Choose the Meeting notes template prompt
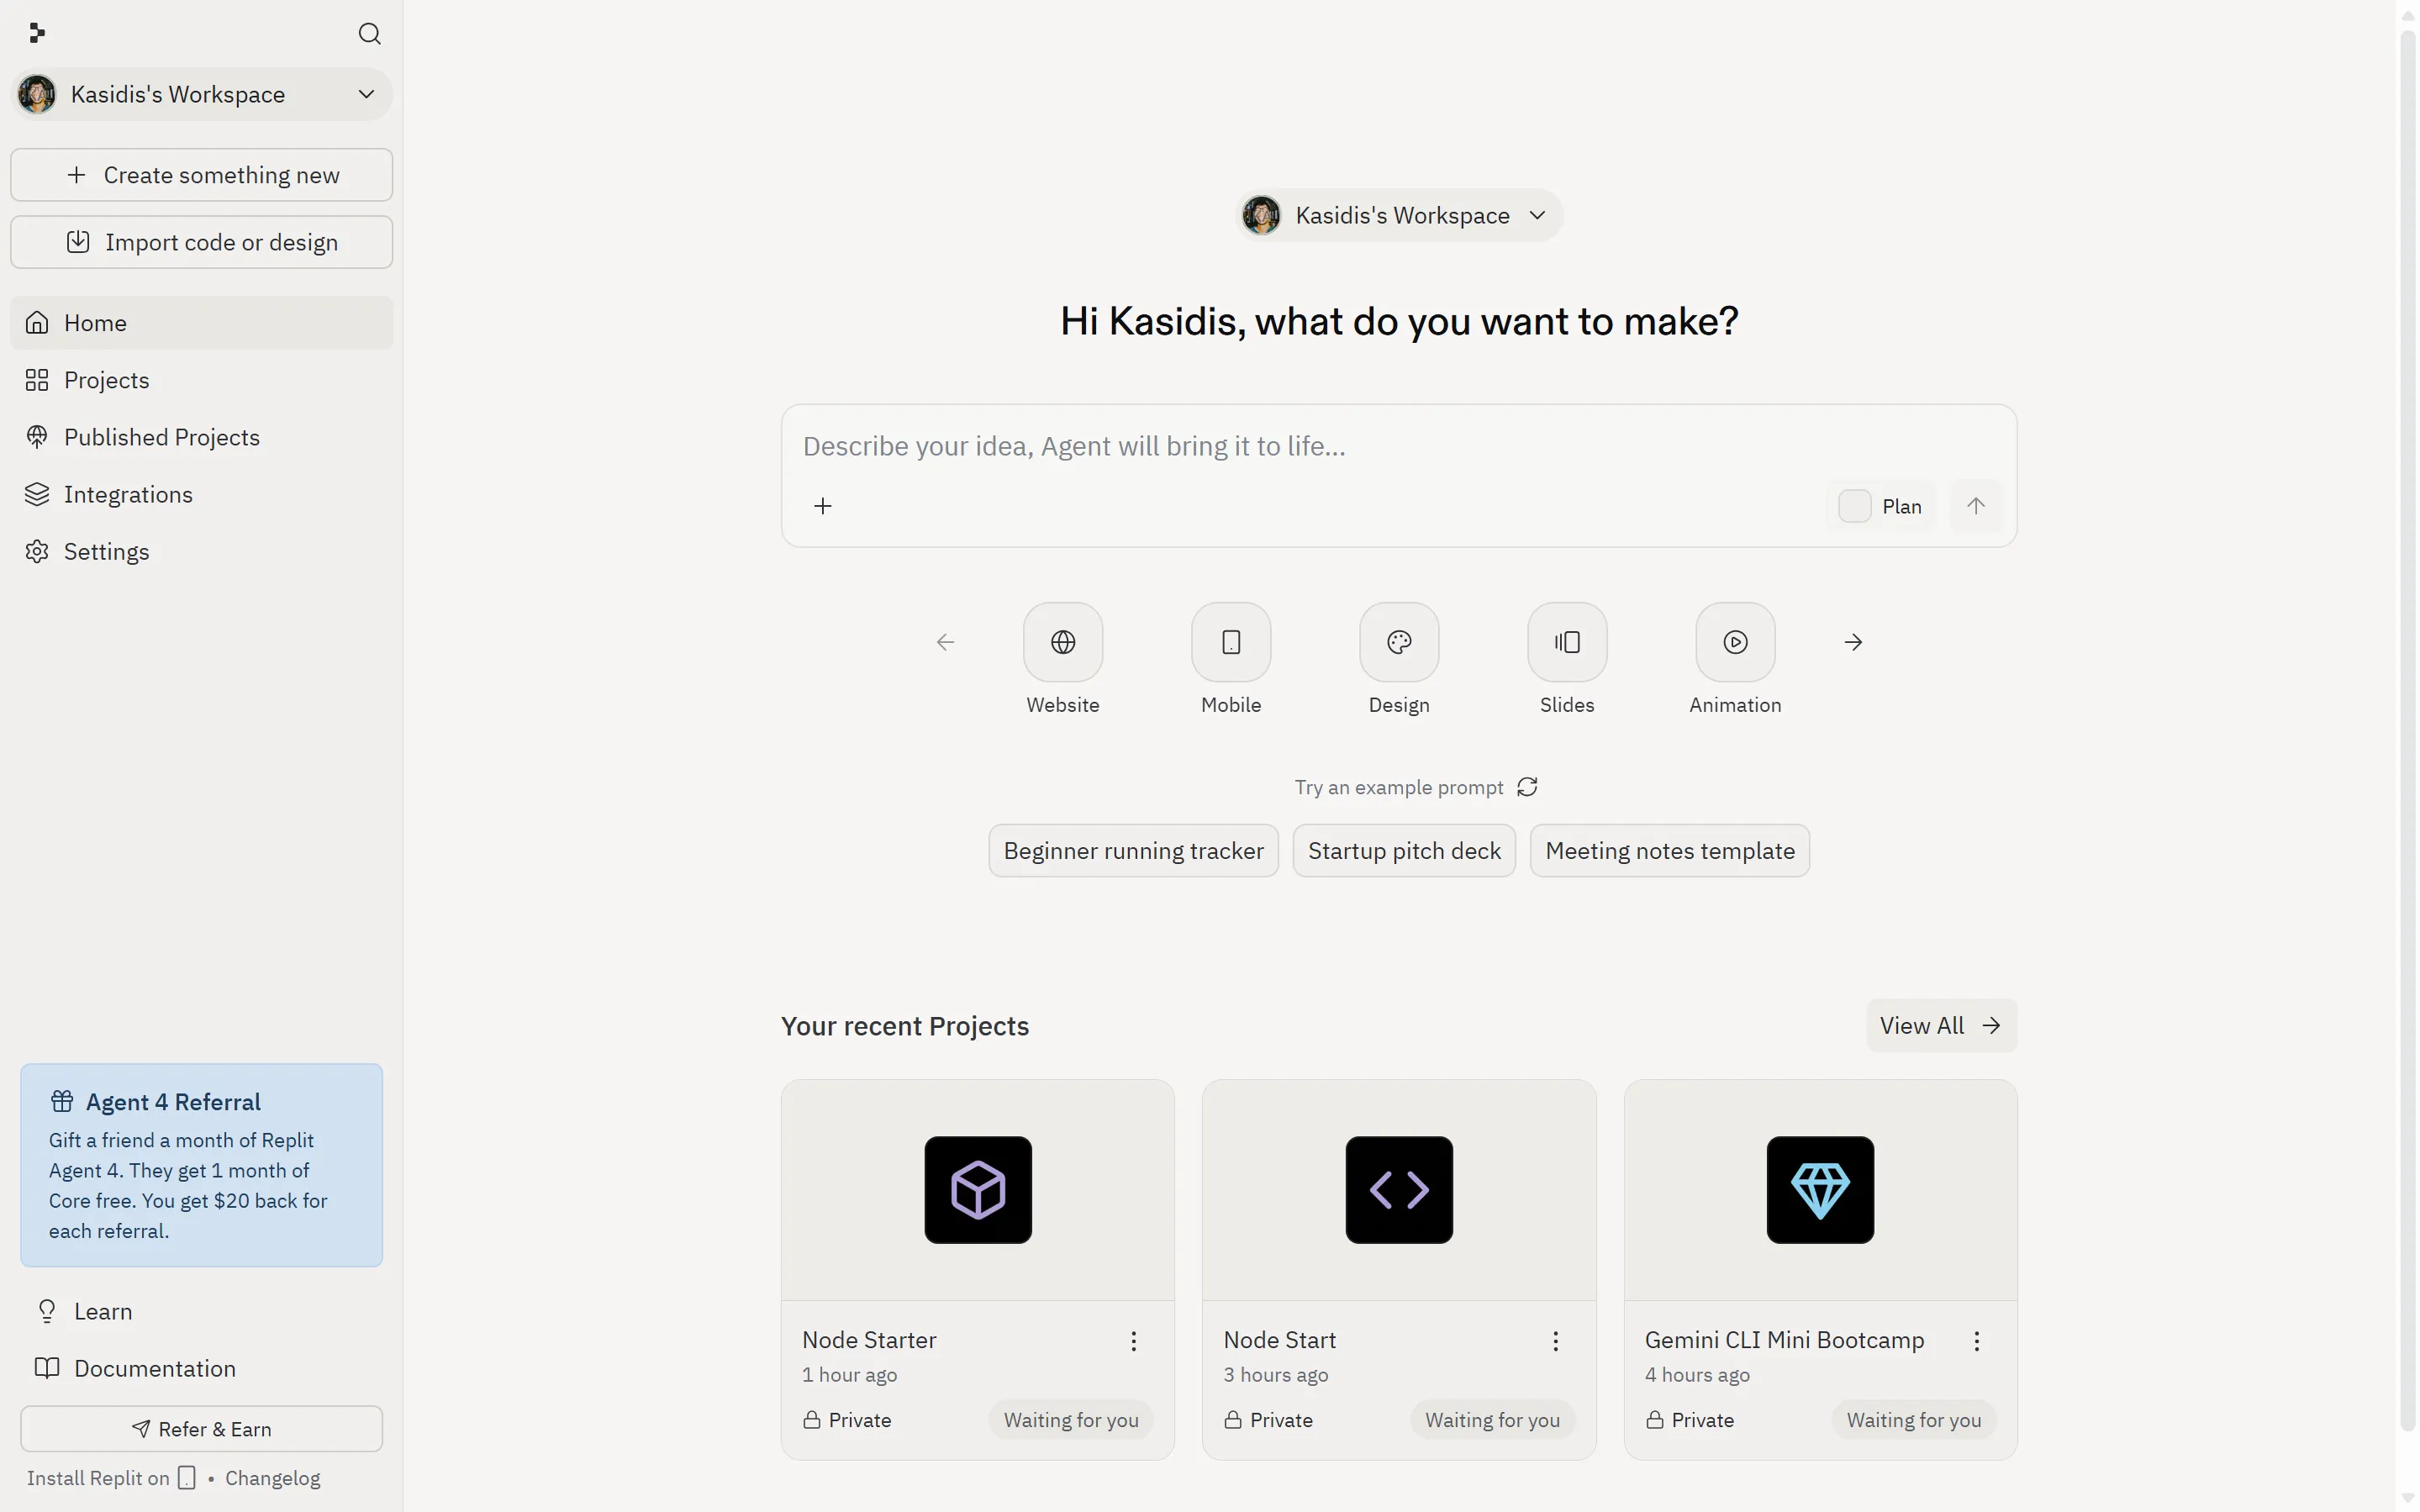Screen dimensions: 2420x1512 [x=1669, y=851]
